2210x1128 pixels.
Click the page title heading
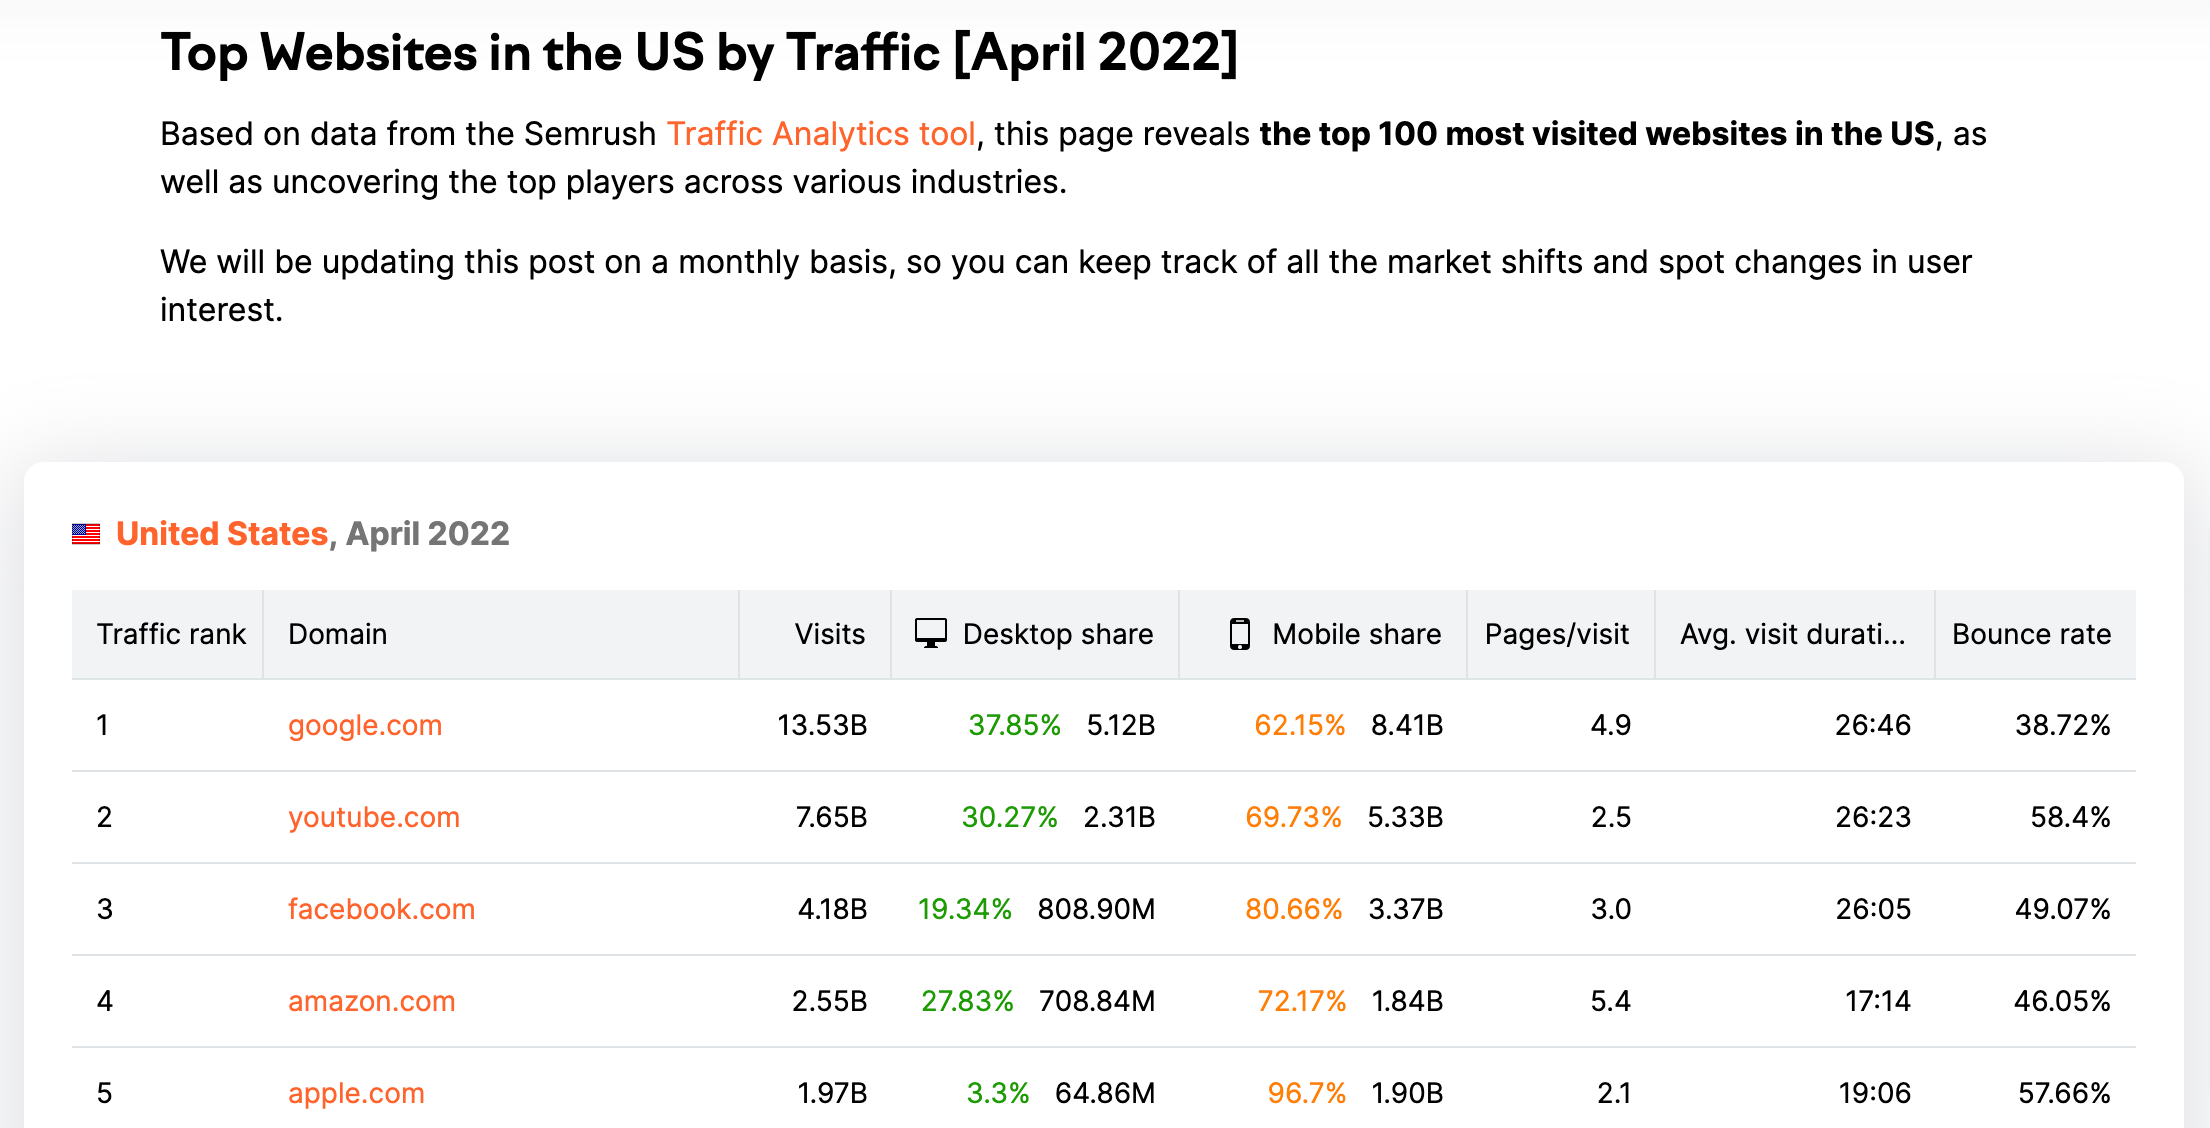pyautogui.click(x=699, y=53)
